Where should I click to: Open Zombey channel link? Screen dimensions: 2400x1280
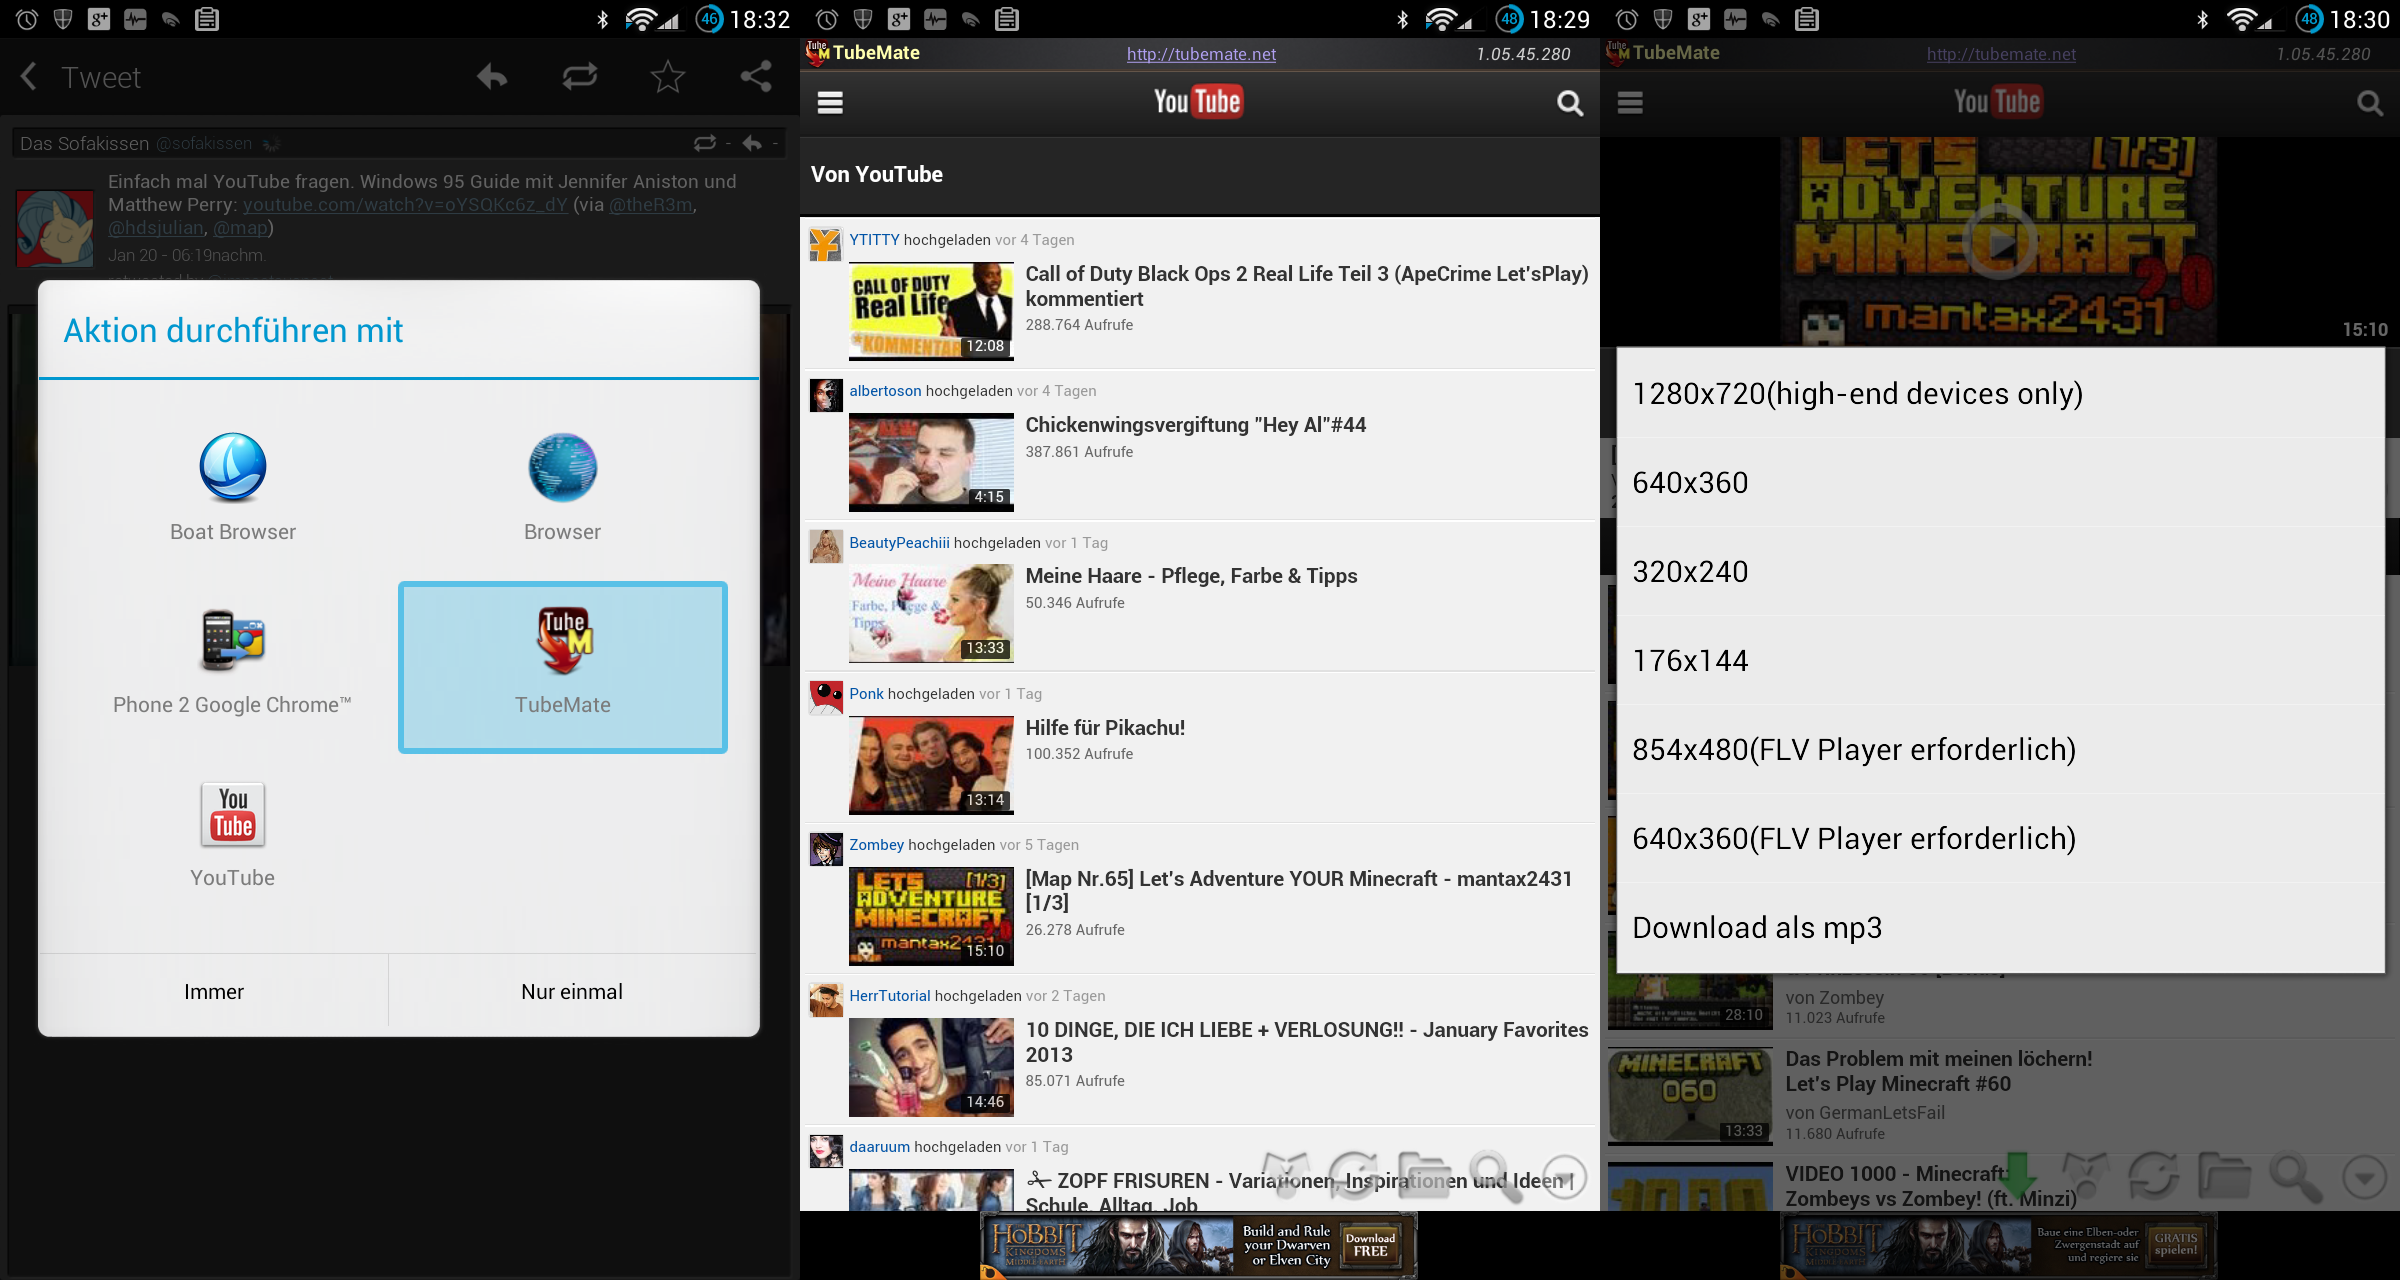876,845
